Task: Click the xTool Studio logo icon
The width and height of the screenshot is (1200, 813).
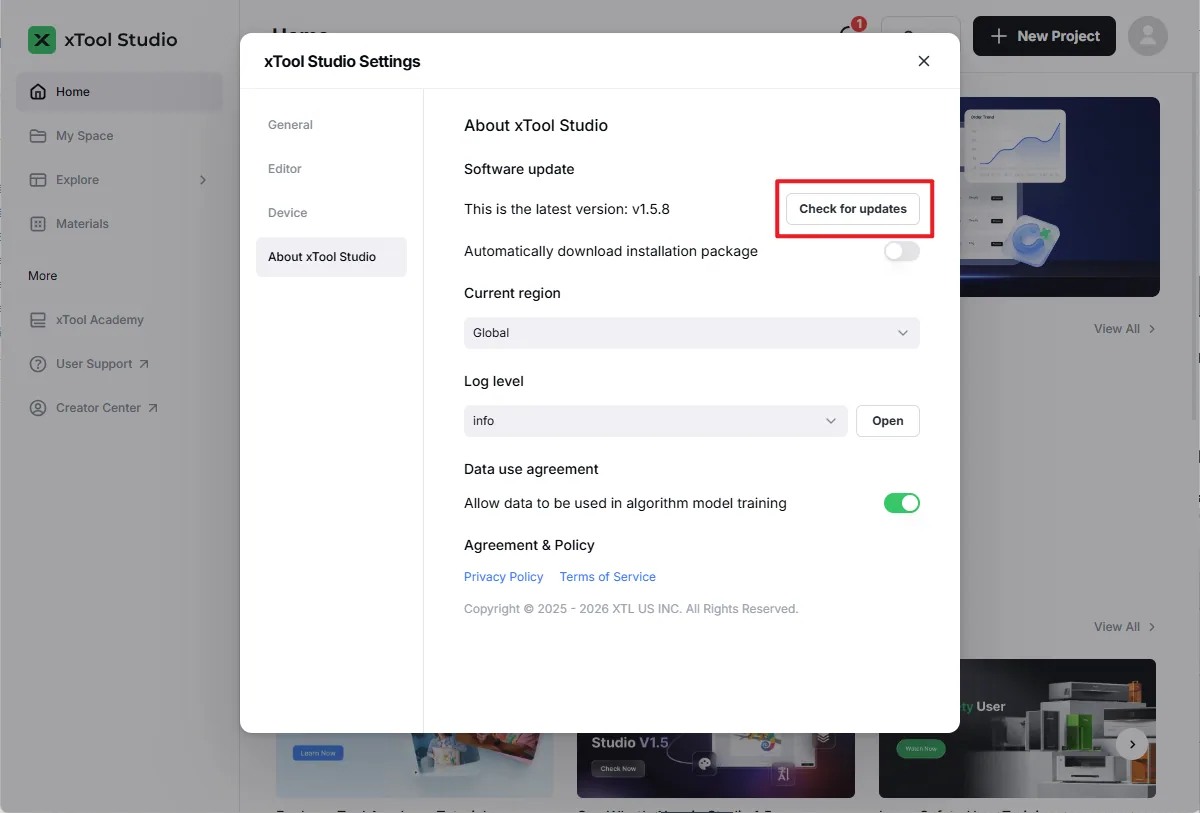Action: pyautogui.click(x=42, y=40)
